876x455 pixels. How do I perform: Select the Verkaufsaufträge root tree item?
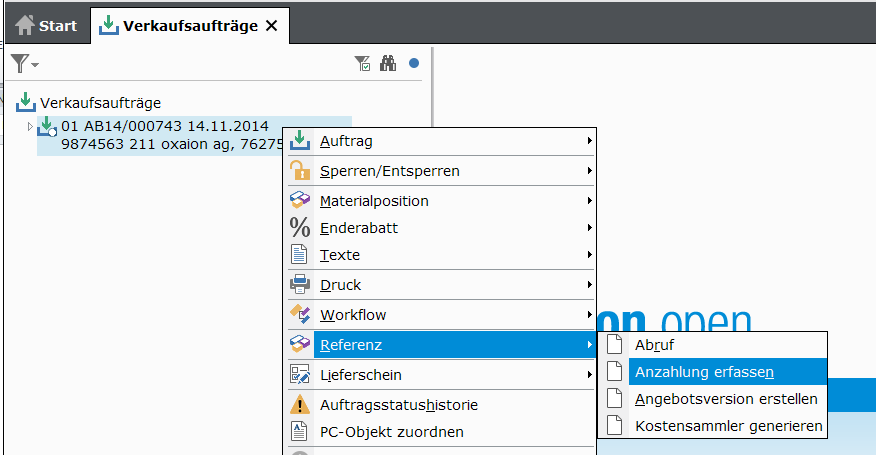tap(100, 102)
